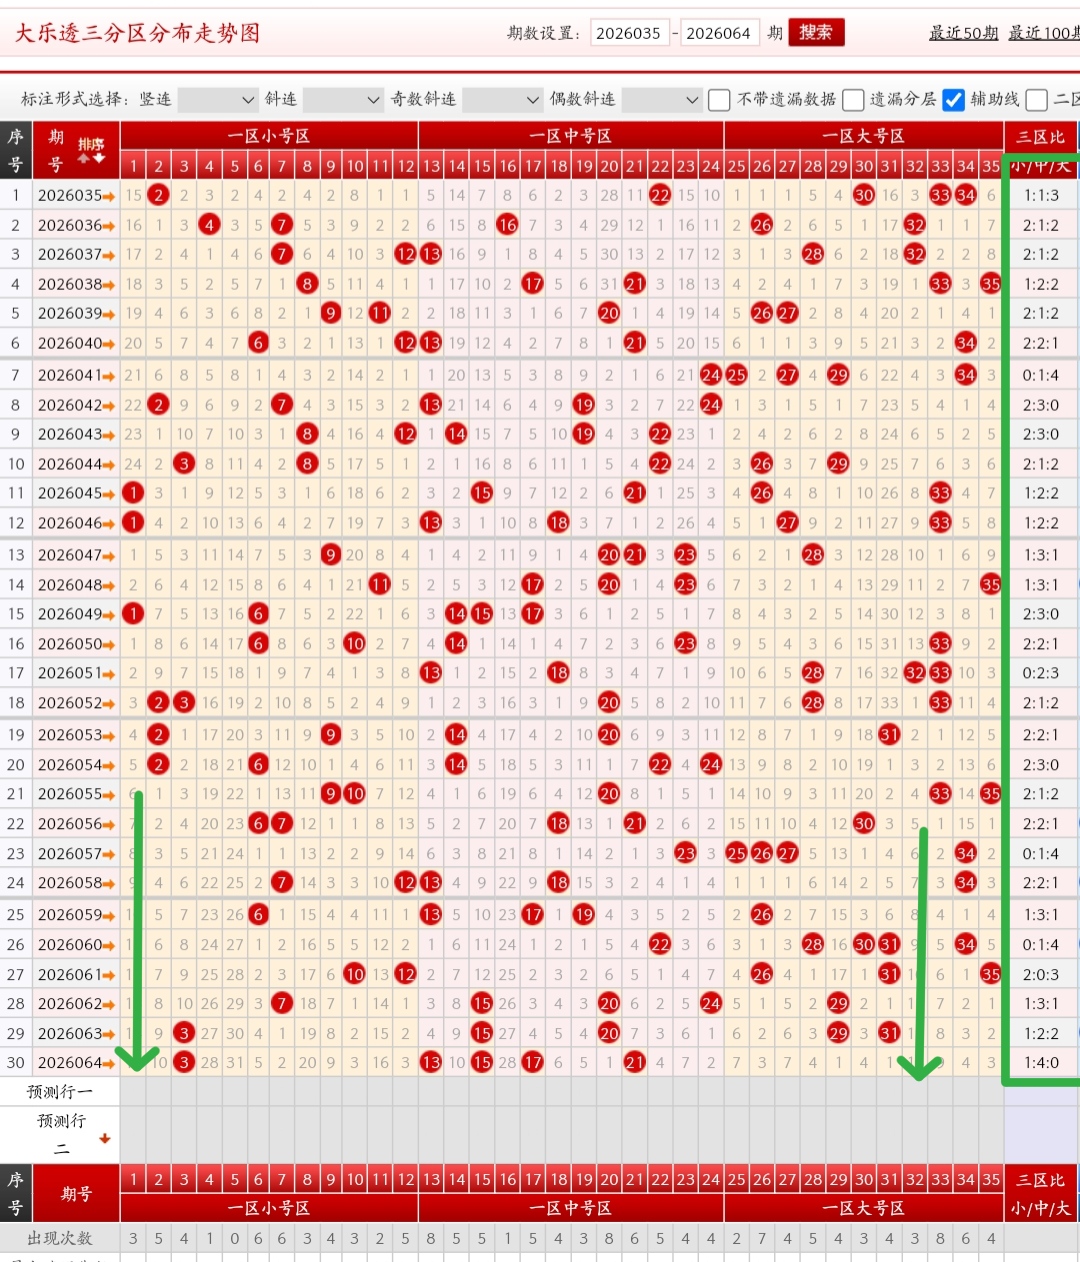Screen dimensions: 1080x1262
Task: Expand the 偶数斜连 dropdown
Action: click(x=662, y=99)
